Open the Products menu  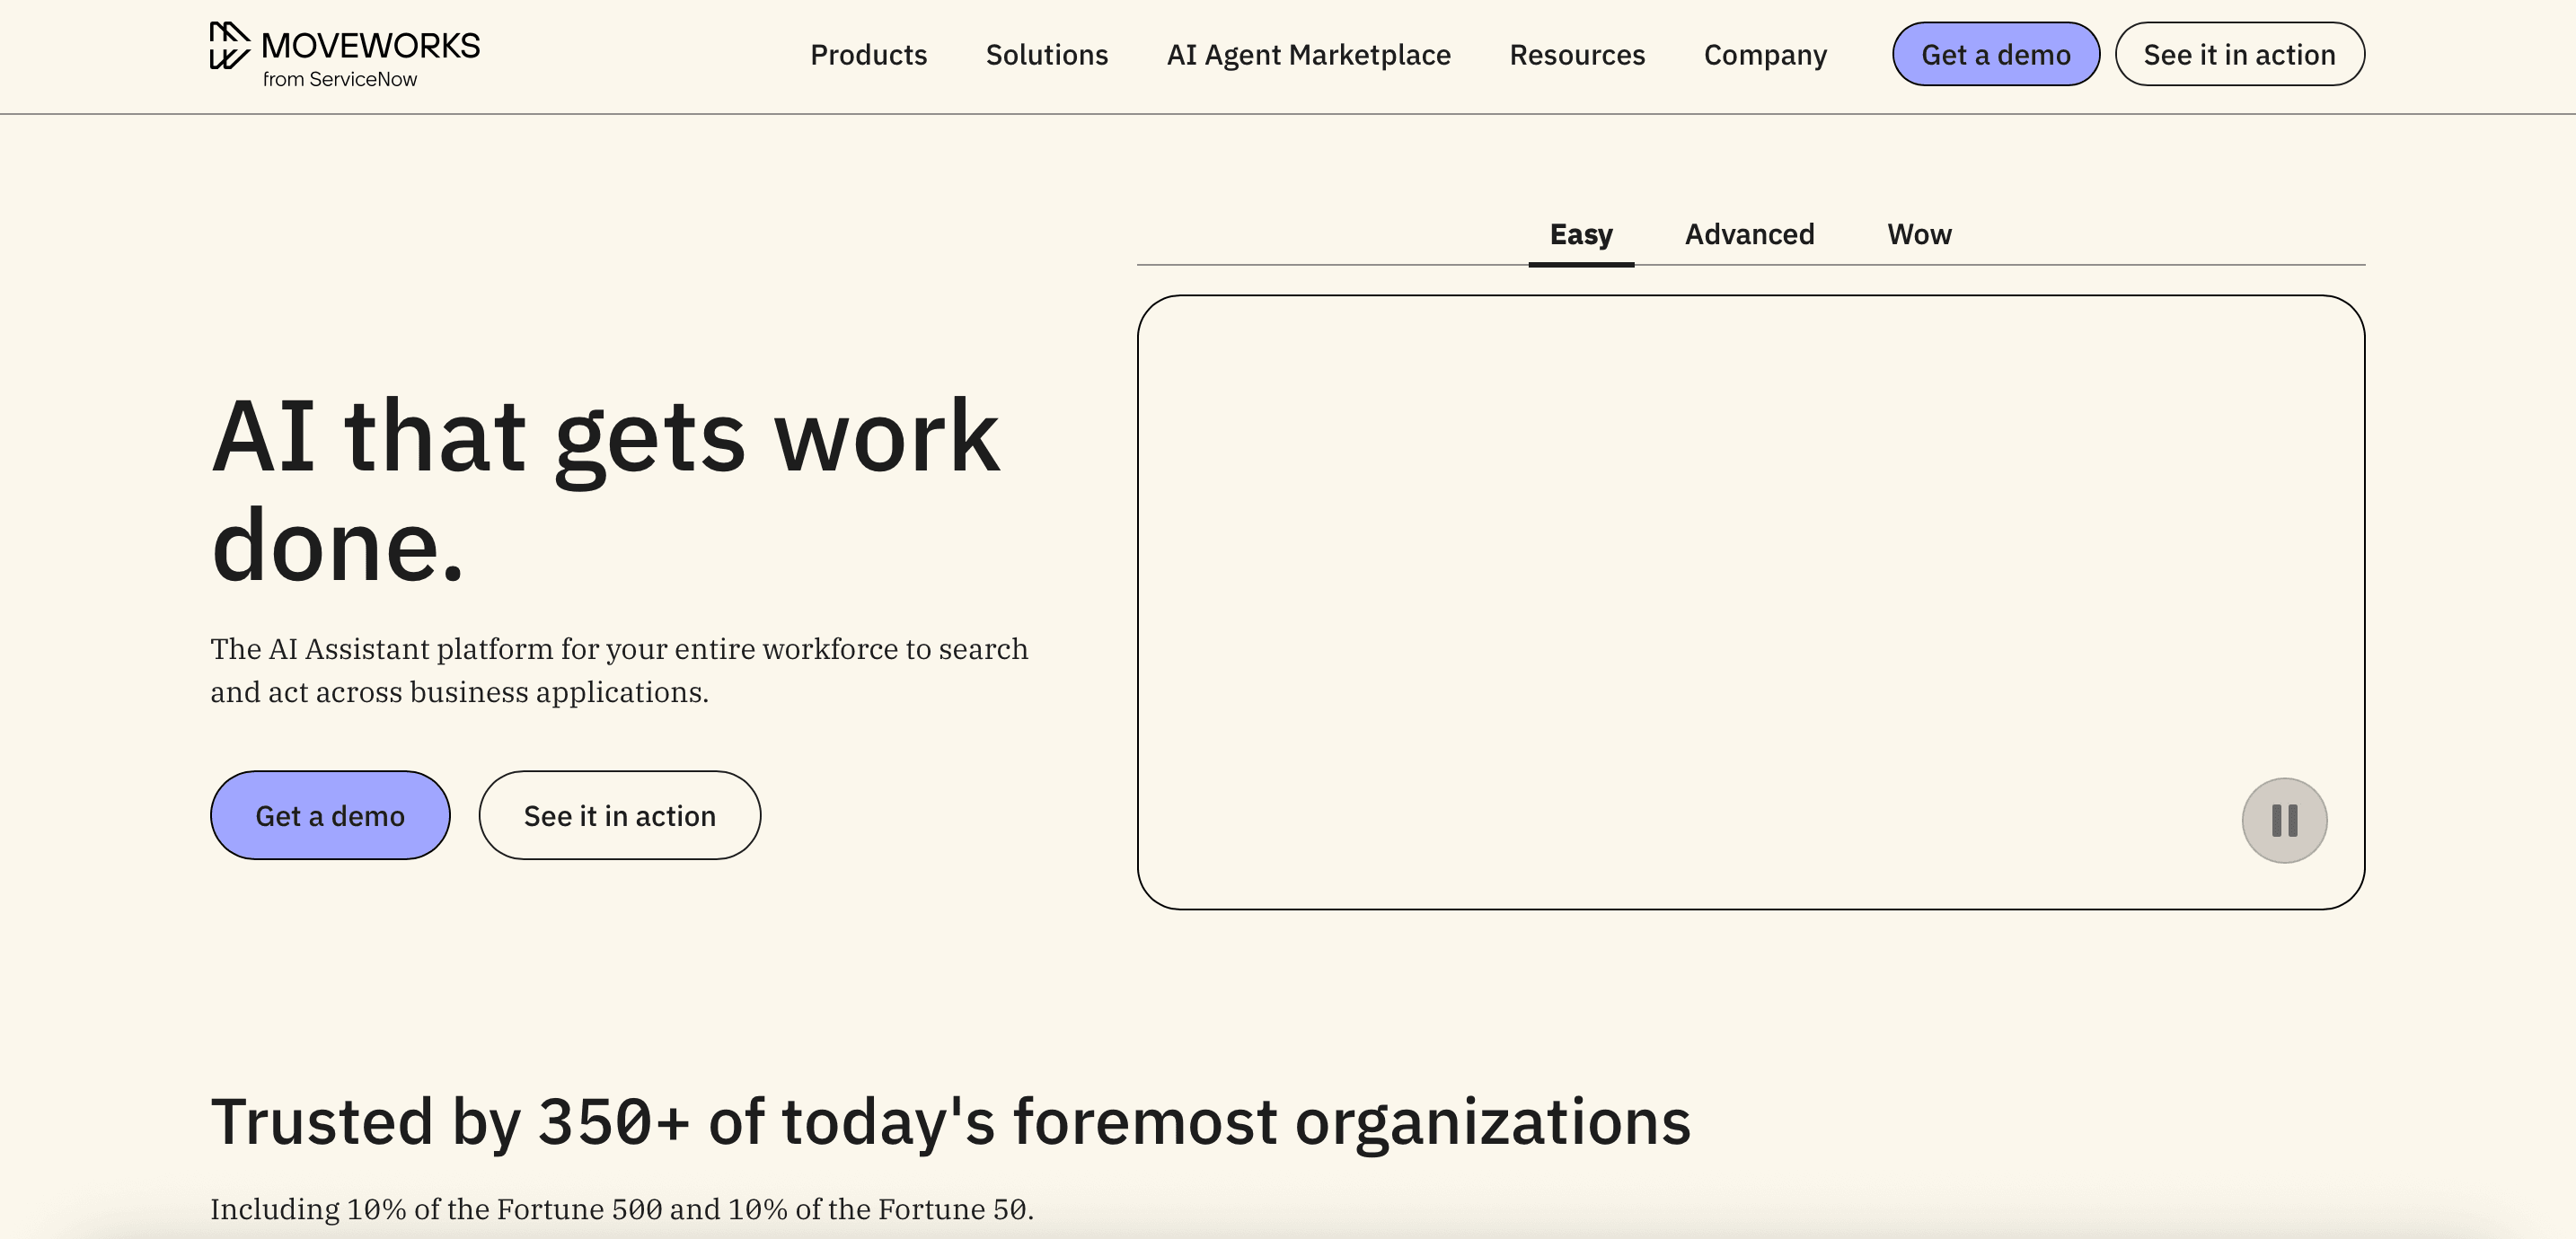pyautogui.click(x=868, y=55)
